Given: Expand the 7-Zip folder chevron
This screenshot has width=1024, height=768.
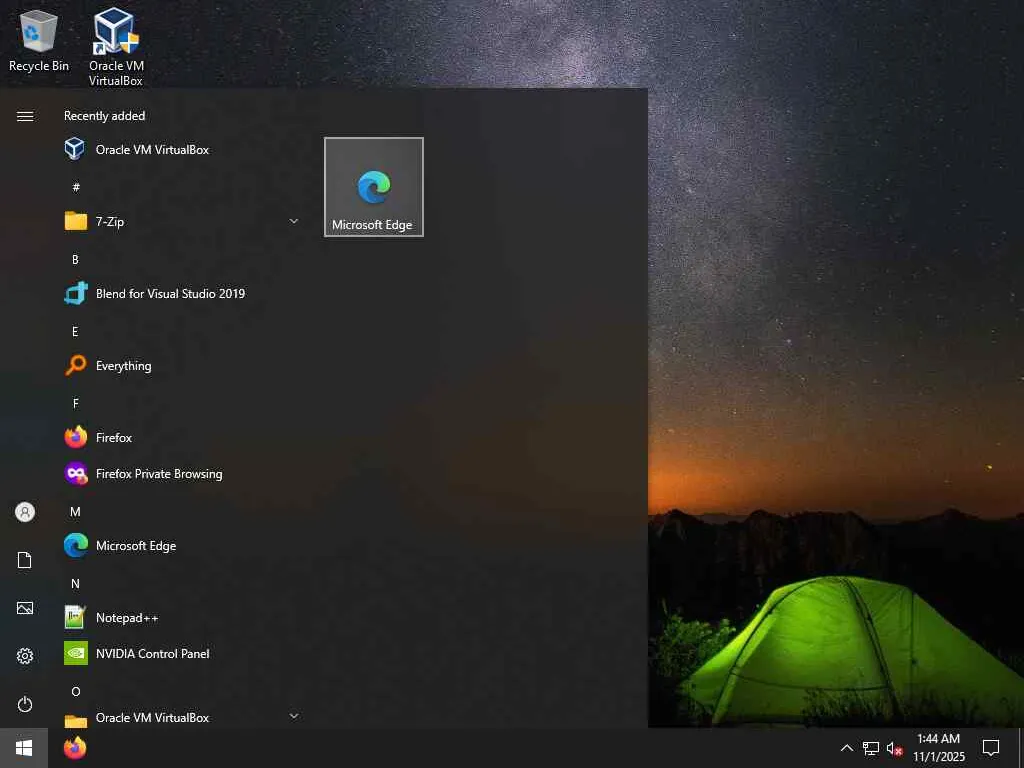Looking at the screenshot, I should click(x=294, y=221).
